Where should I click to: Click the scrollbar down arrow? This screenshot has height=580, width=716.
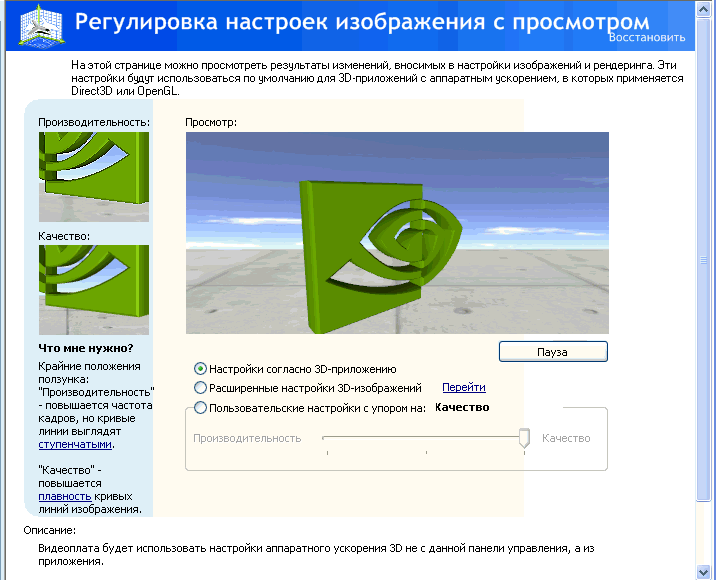[x=706, y=570]
